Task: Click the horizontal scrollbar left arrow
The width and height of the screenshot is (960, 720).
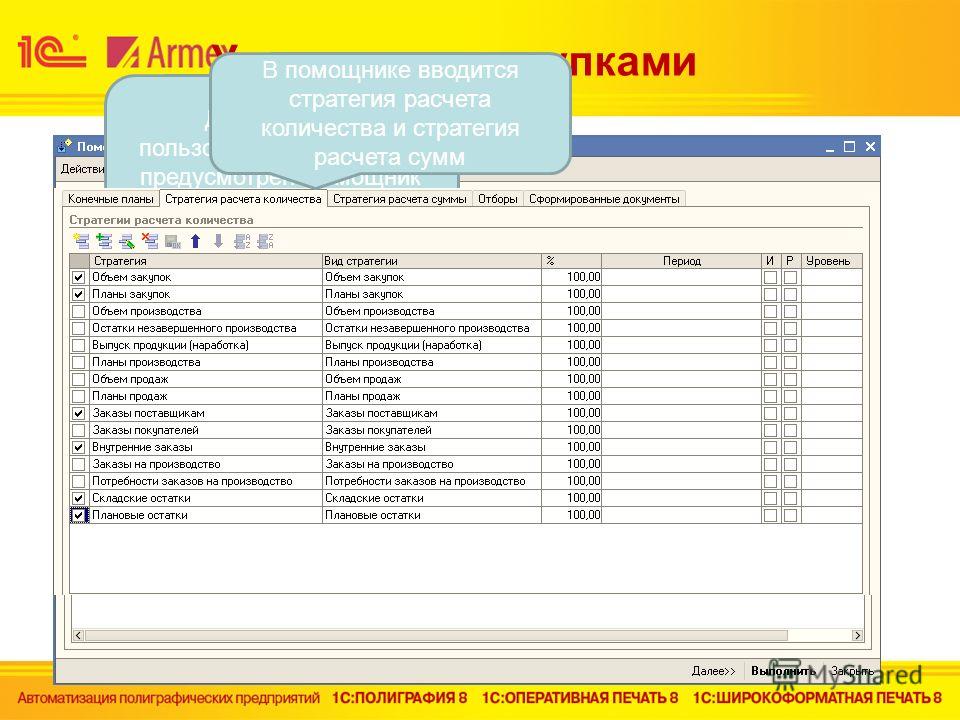Action: point(78,636)
